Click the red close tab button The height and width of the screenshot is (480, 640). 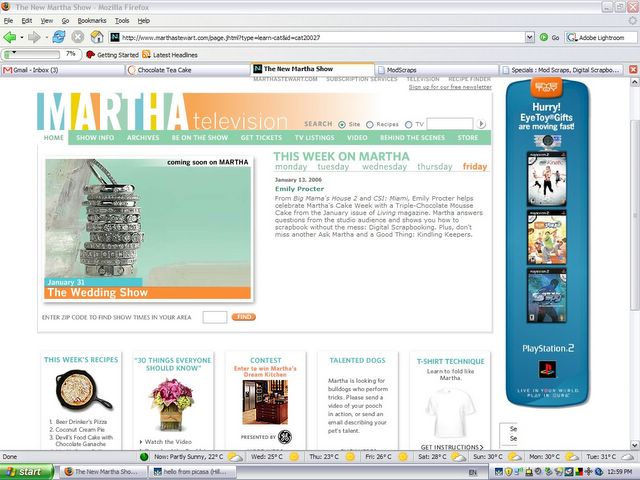633,70
